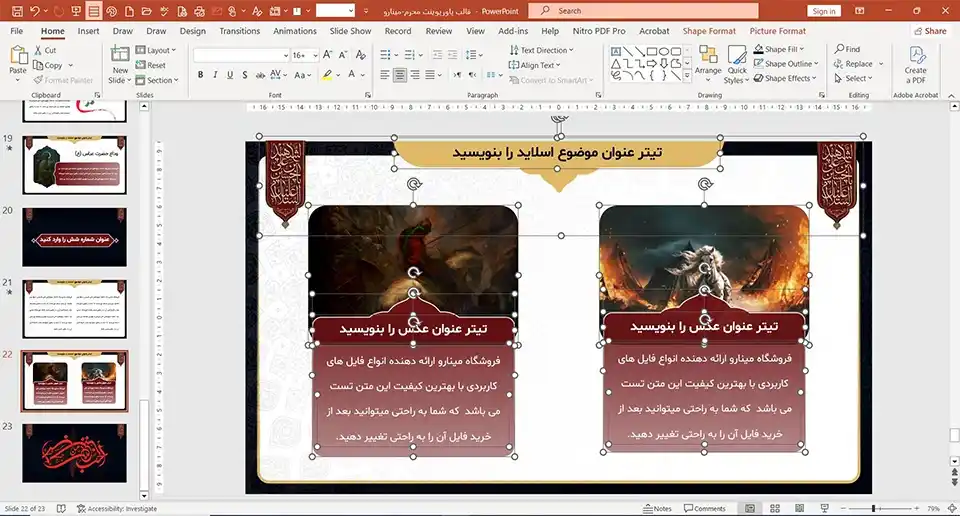This screenshot has width=960, height=516.
Task: Click the Cut scissors command
Action: click(x=45, y=50)
